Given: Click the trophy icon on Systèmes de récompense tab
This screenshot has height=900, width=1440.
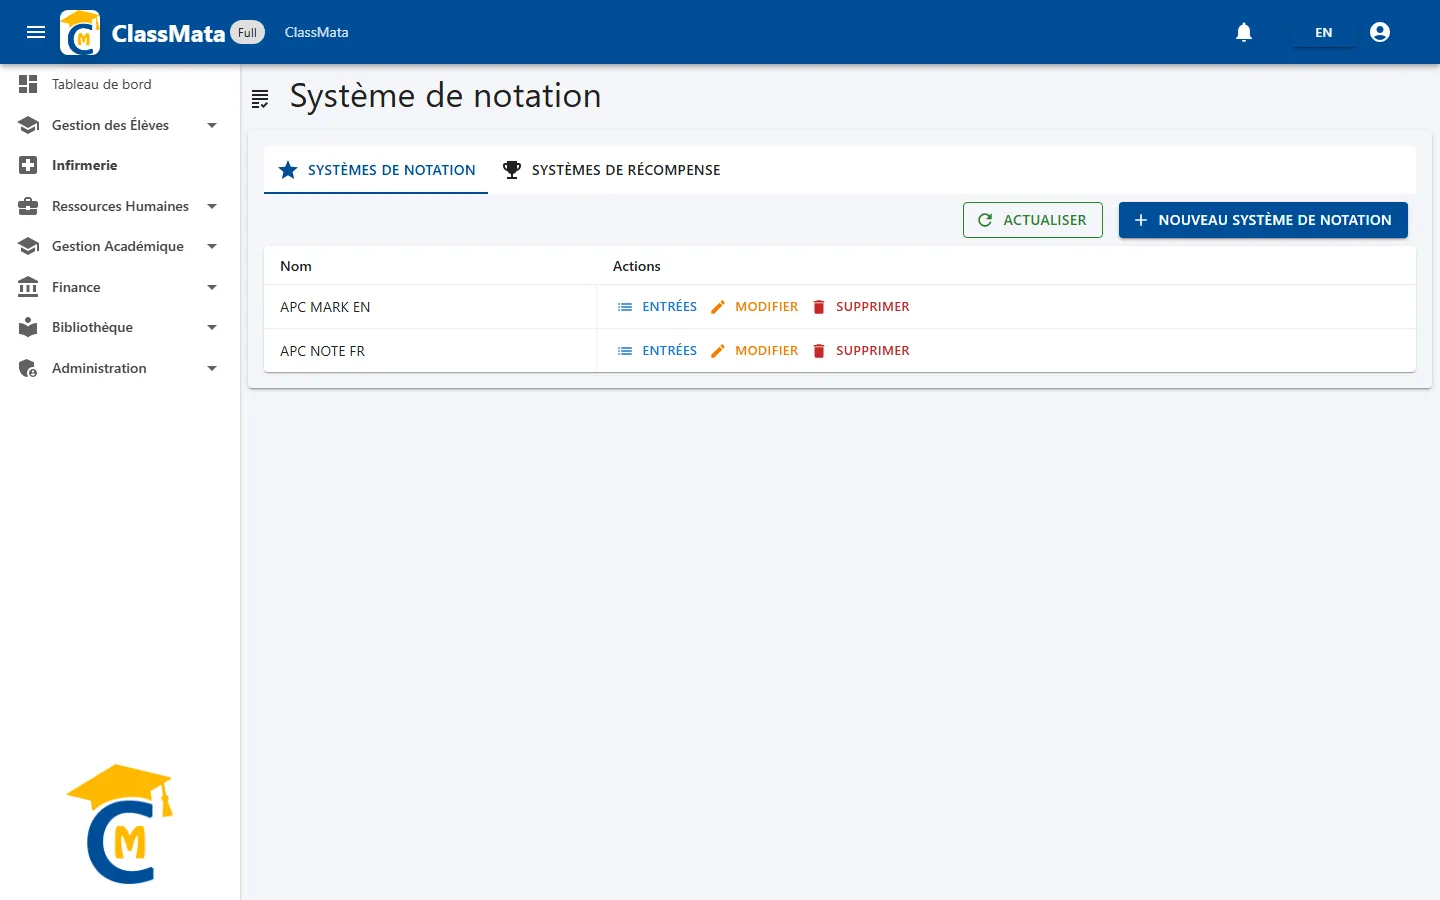Looking at the screenshot, I should pos(512,170).
